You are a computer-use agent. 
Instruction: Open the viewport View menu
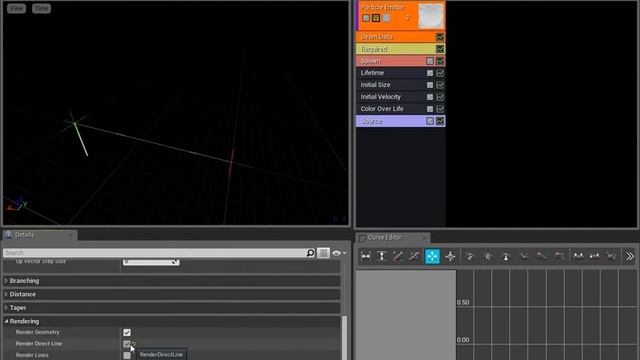[16, 8]
